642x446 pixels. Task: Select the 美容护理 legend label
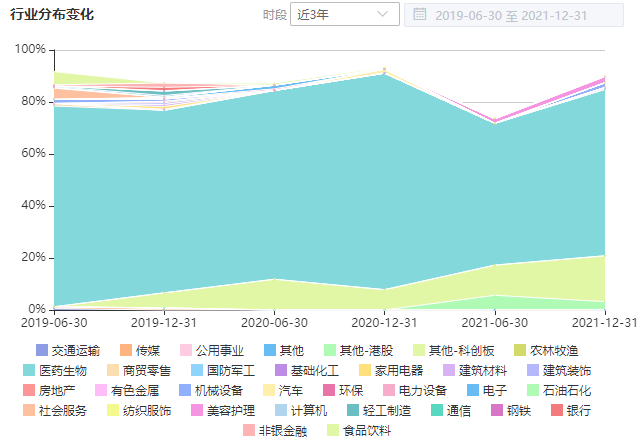tap(230, 411)
